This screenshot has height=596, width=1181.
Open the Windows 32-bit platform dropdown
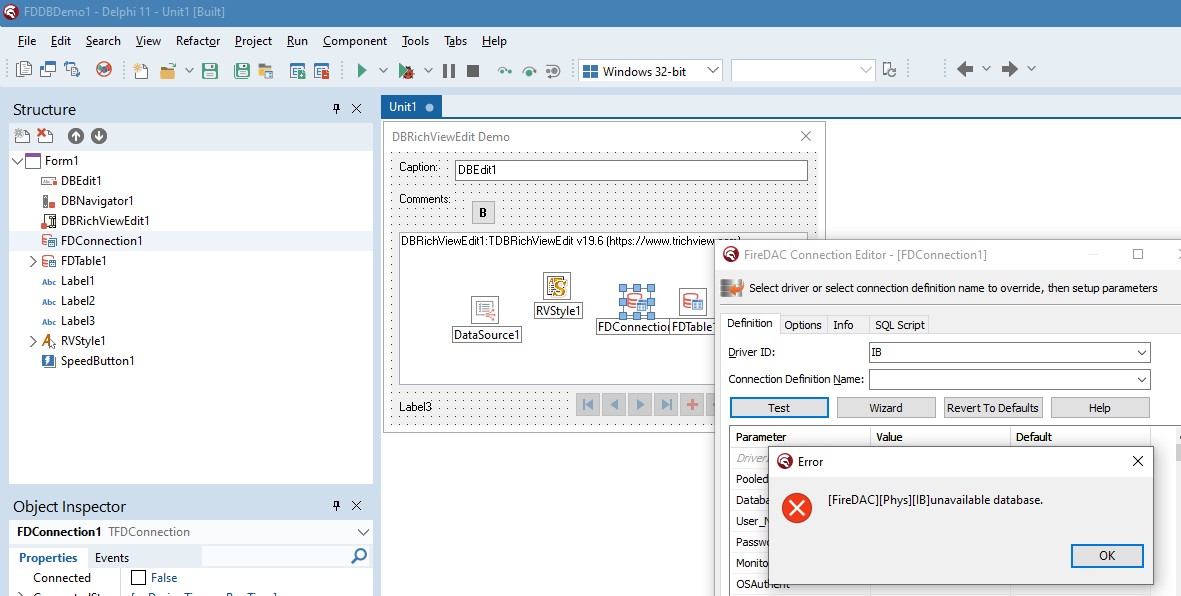click(x=713, y=71)
